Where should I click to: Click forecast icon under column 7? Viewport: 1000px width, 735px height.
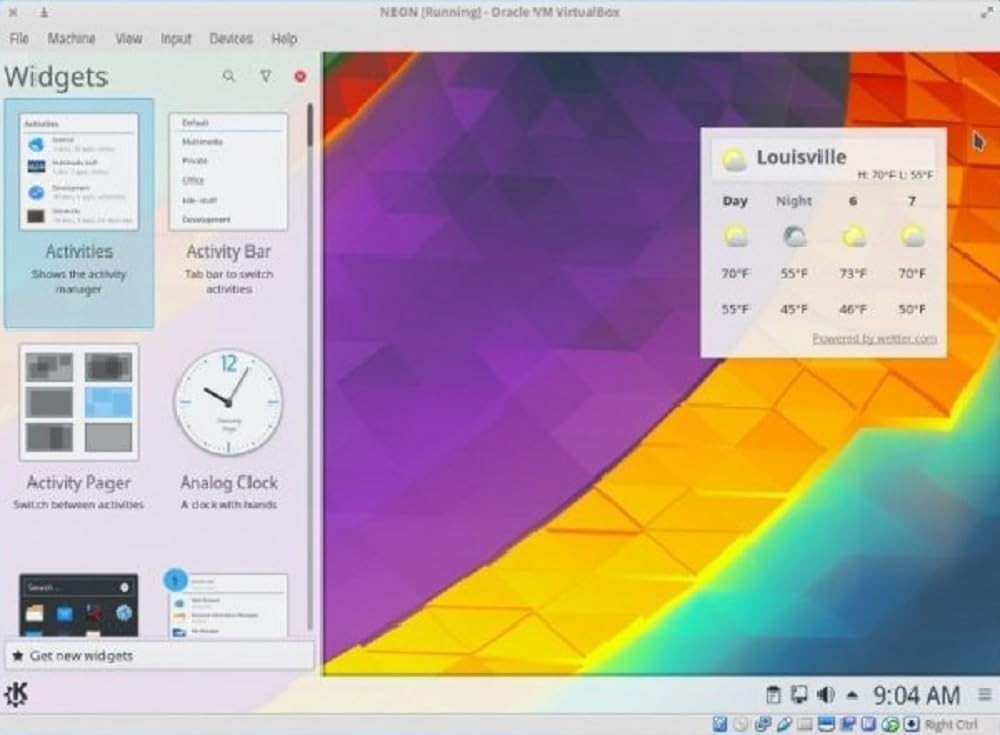(912, 236)
